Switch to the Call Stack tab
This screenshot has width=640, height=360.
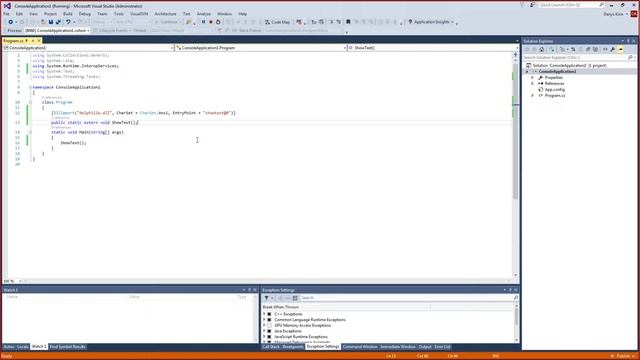[x=271, y=347]
